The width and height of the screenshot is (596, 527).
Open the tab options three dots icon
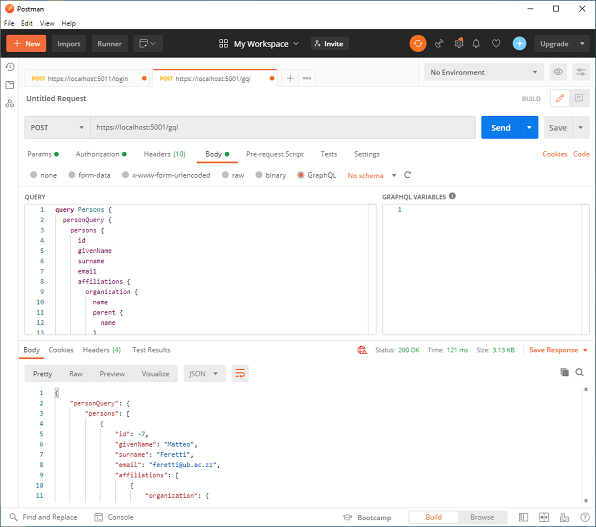[x=307, y=78]
